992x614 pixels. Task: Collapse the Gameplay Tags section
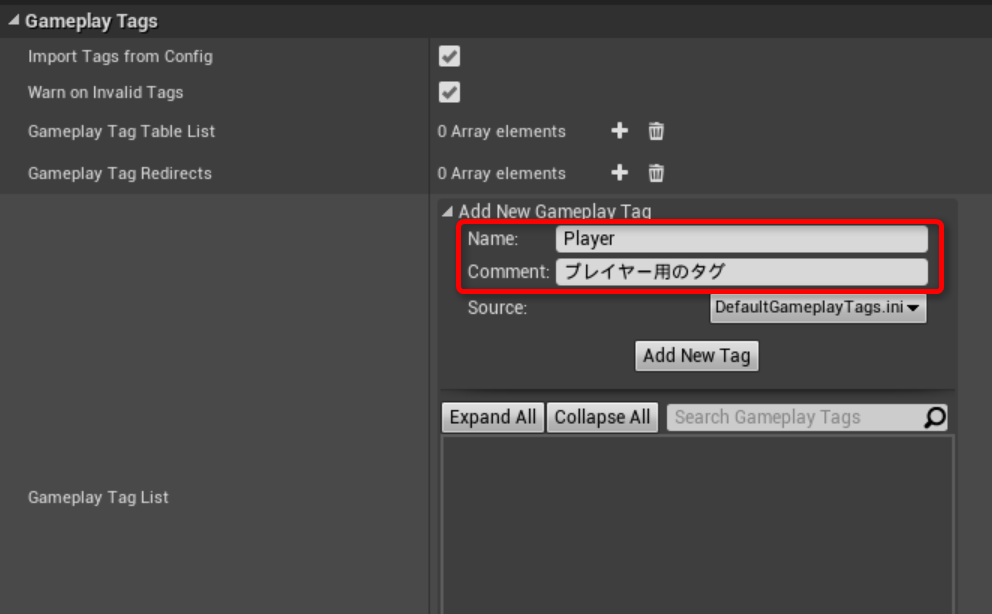(13, 21)
